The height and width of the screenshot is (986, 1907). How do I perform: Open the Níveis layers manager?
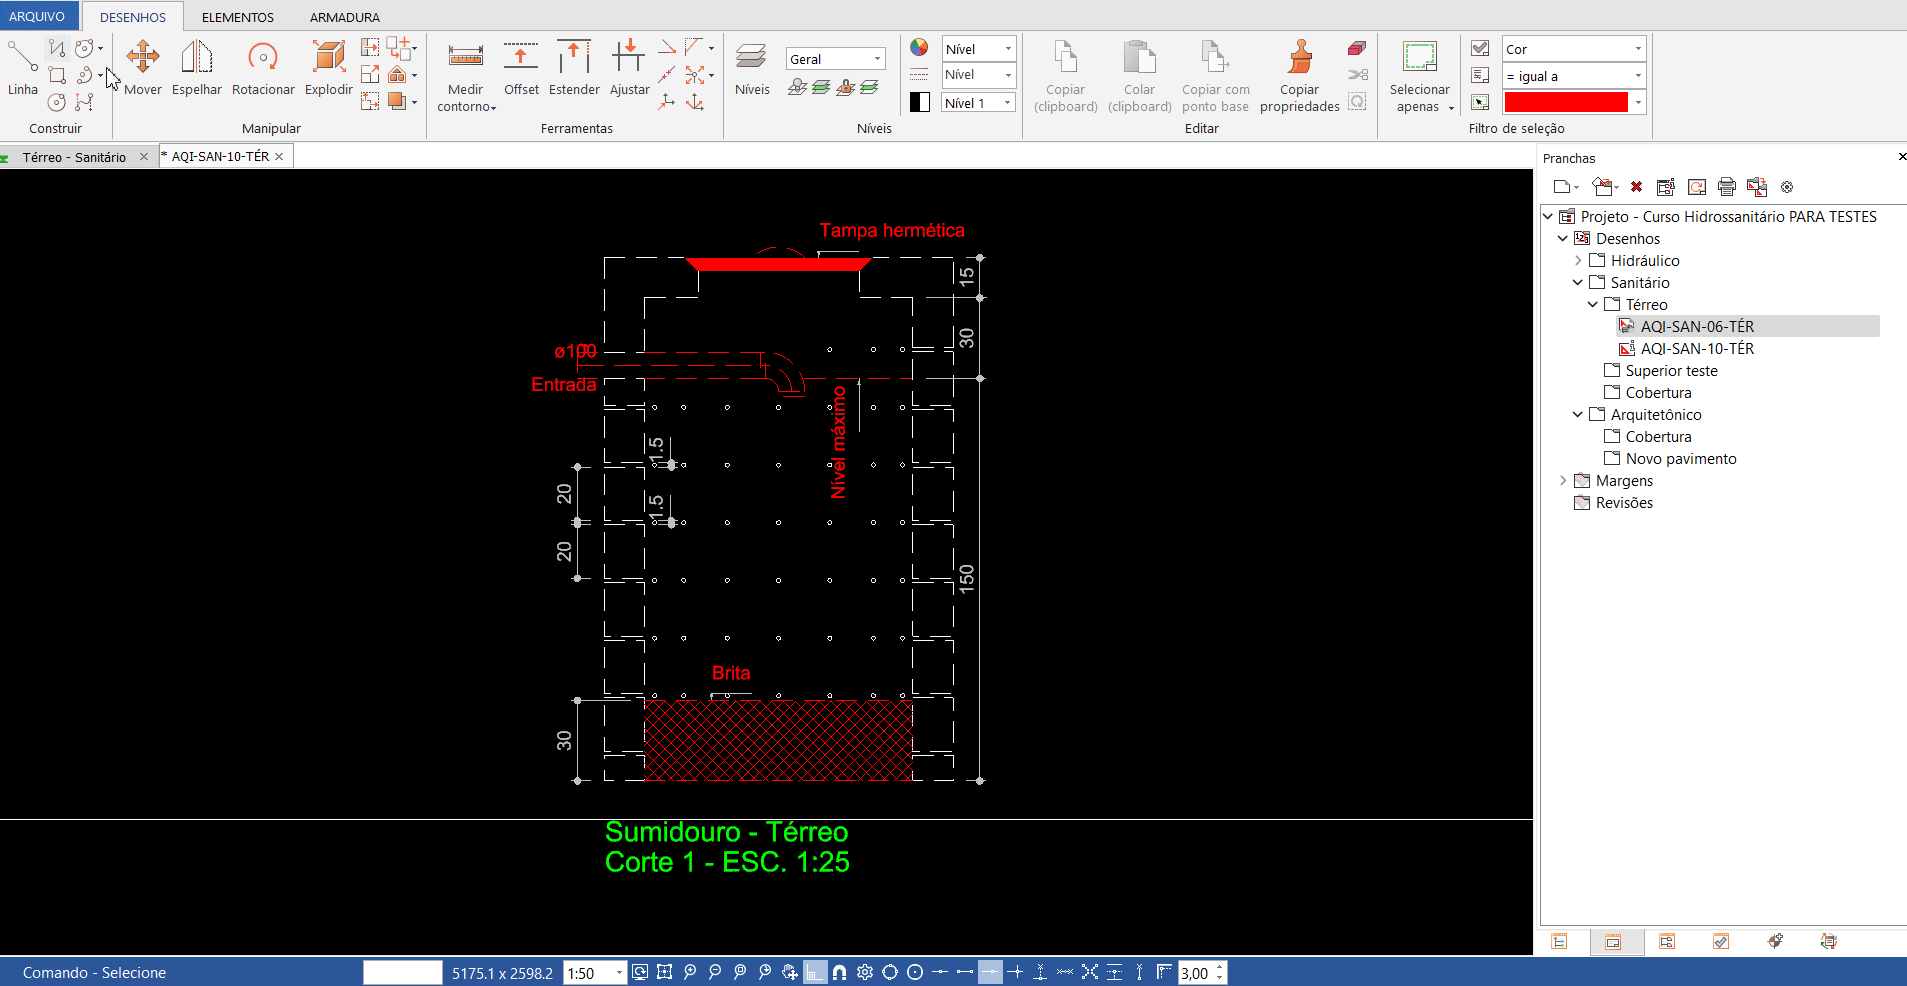tap(752, 67)
